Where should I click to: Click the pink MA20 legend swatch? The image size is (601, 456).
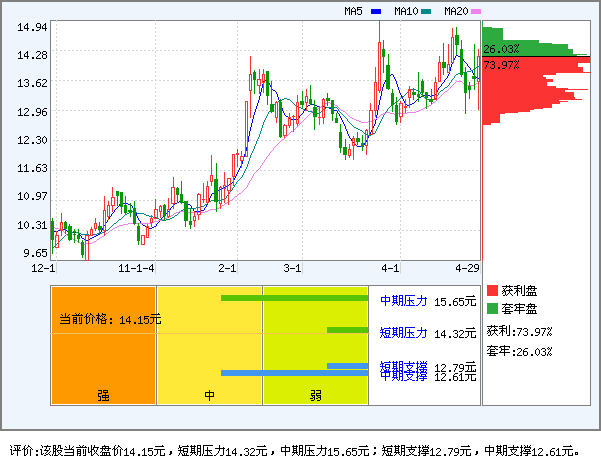[476, 12]
